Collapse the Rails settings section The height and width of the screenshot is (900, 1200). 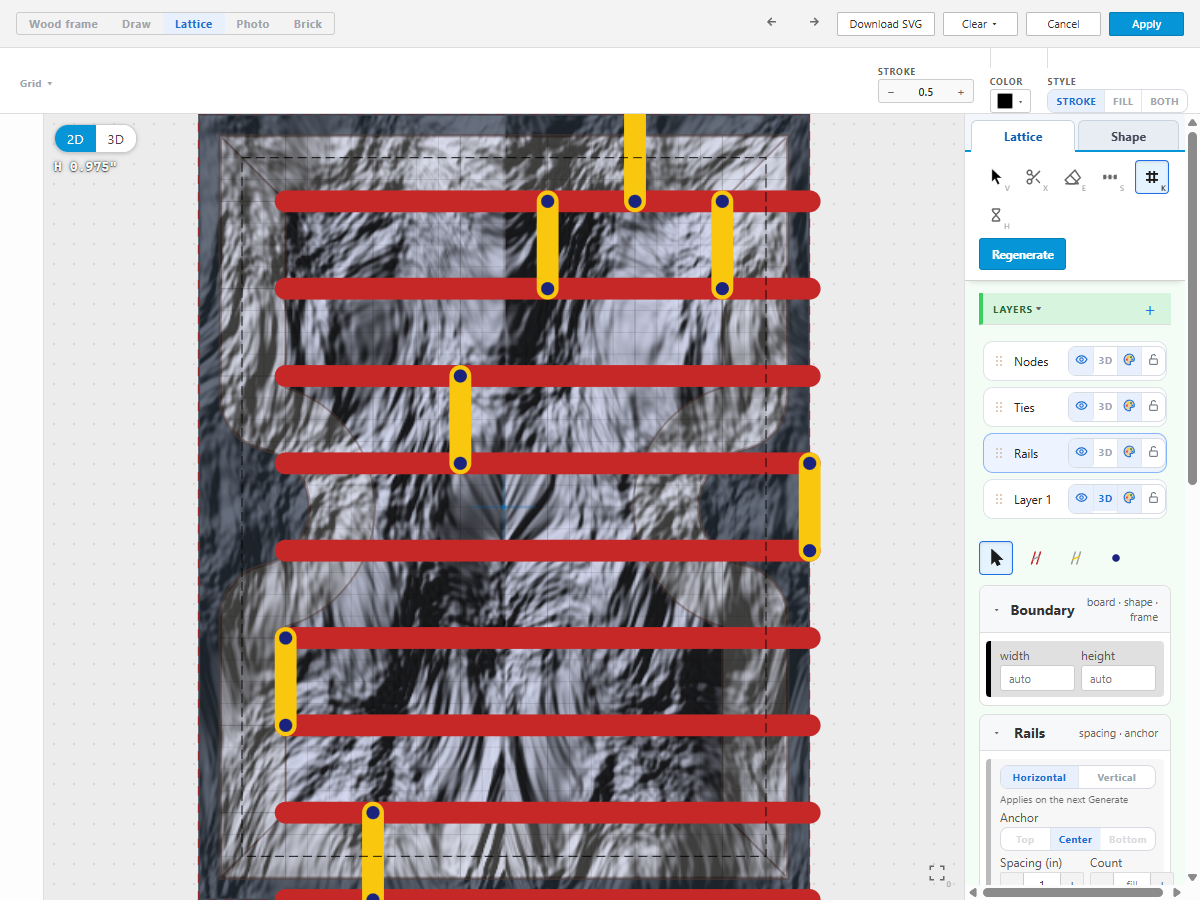pyautogui.click(x=996, y=733)
